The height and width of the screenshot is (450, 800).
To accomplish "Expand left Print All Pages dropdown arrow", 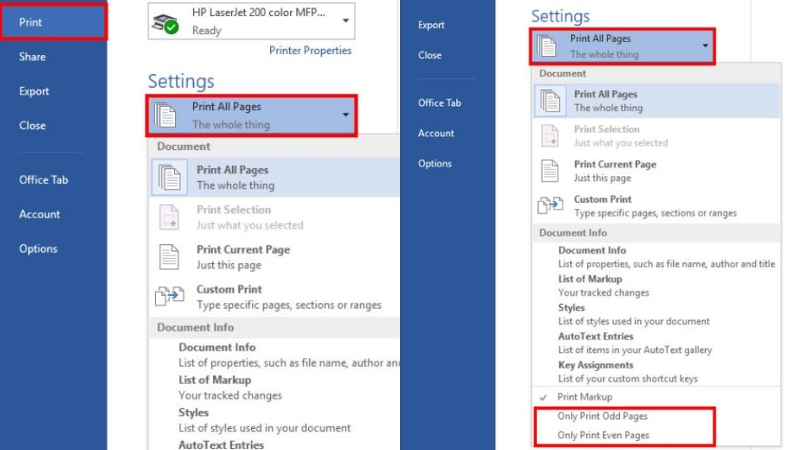I will 346,115.
